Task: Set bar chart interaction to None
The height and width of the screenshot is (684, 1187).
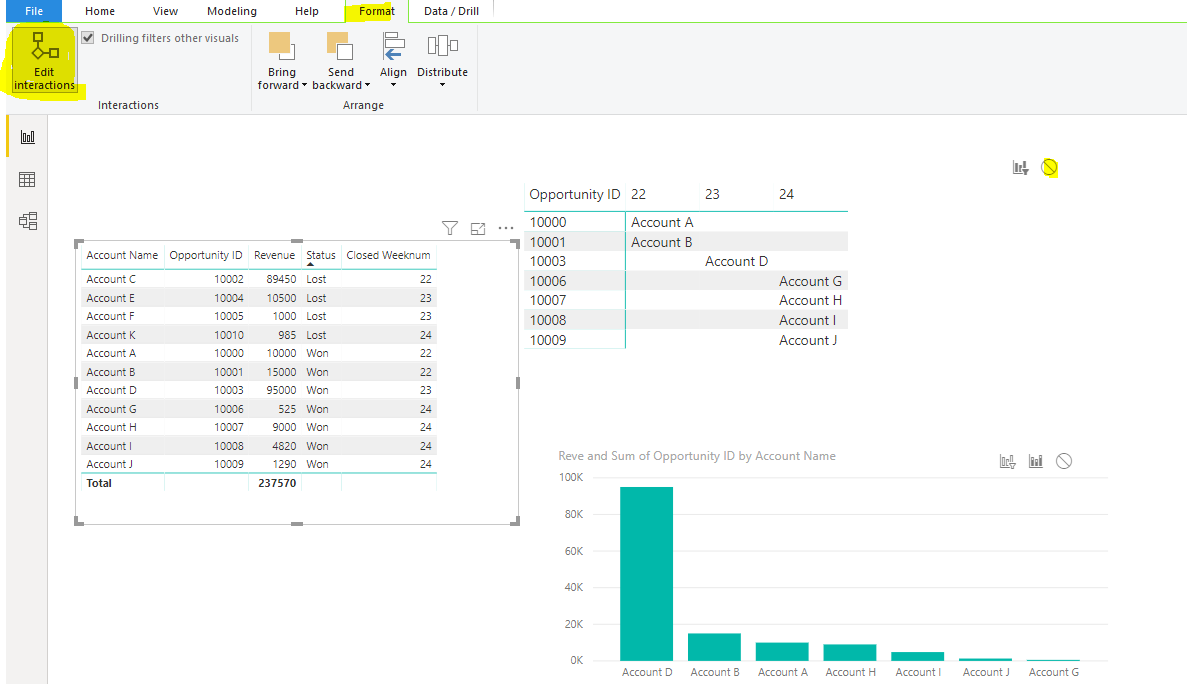Action: 1064,461
